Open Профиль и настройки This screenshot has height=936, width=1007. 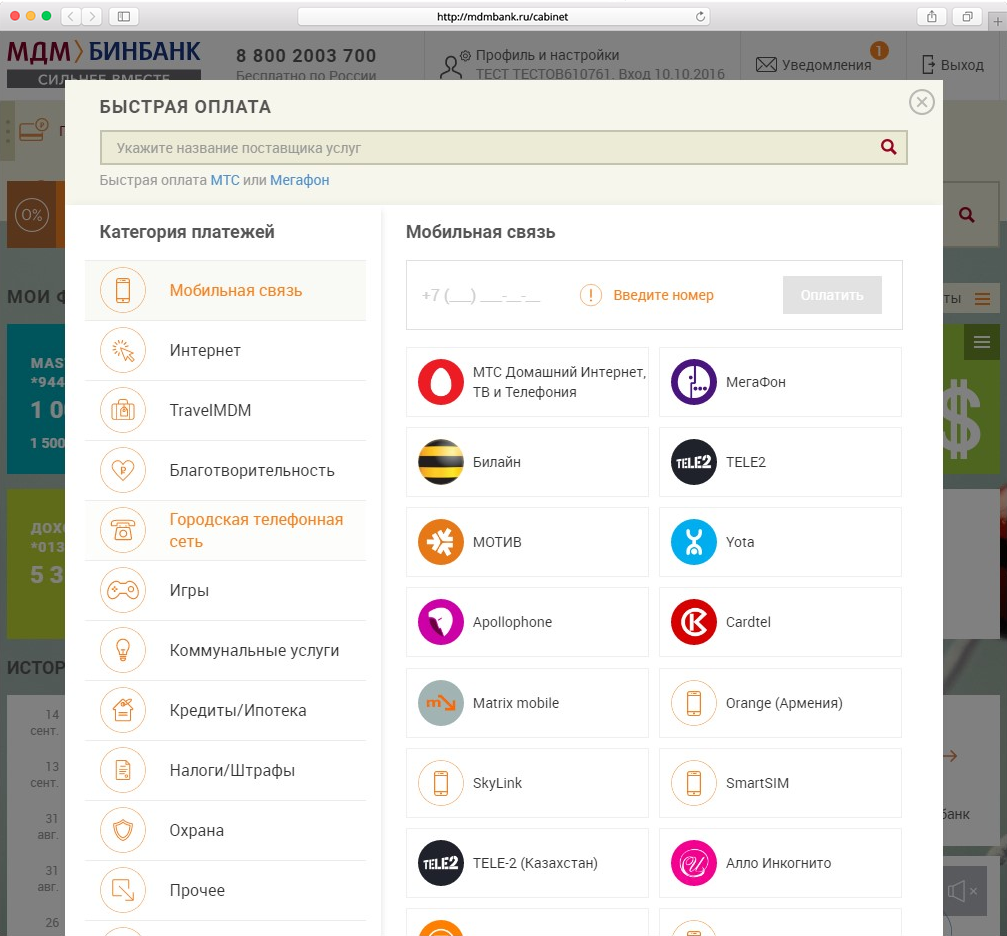[x=547, y=55]
